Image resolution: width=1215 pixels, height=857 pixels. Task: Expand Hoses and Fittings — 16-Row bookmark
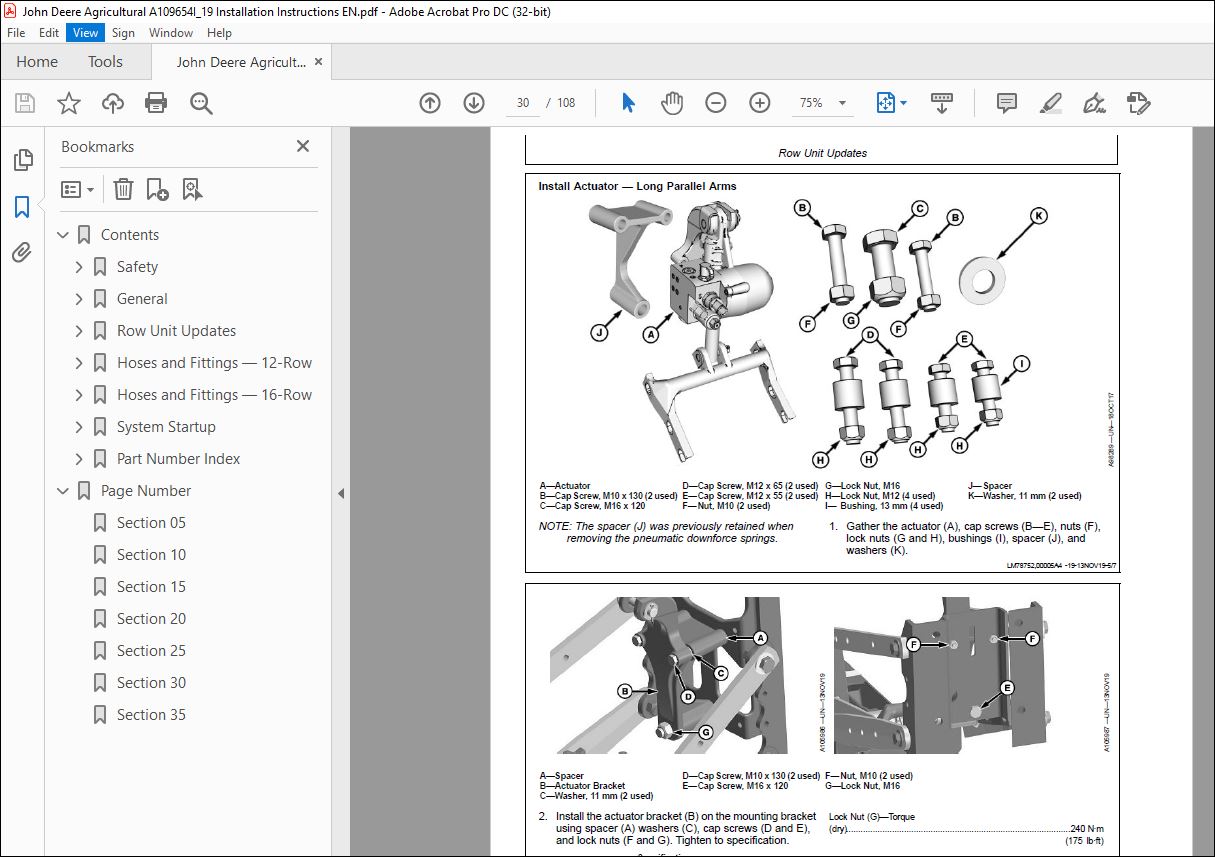tap(80, 395)
